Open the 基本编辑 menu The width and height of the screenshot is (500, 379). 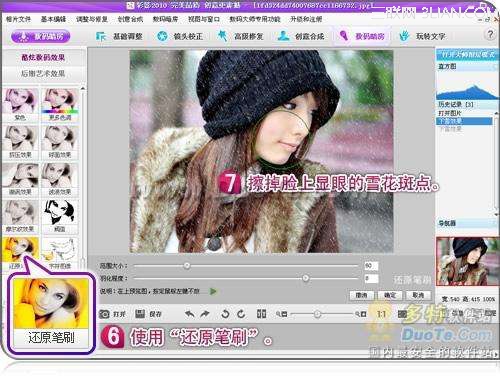(53, 19)
